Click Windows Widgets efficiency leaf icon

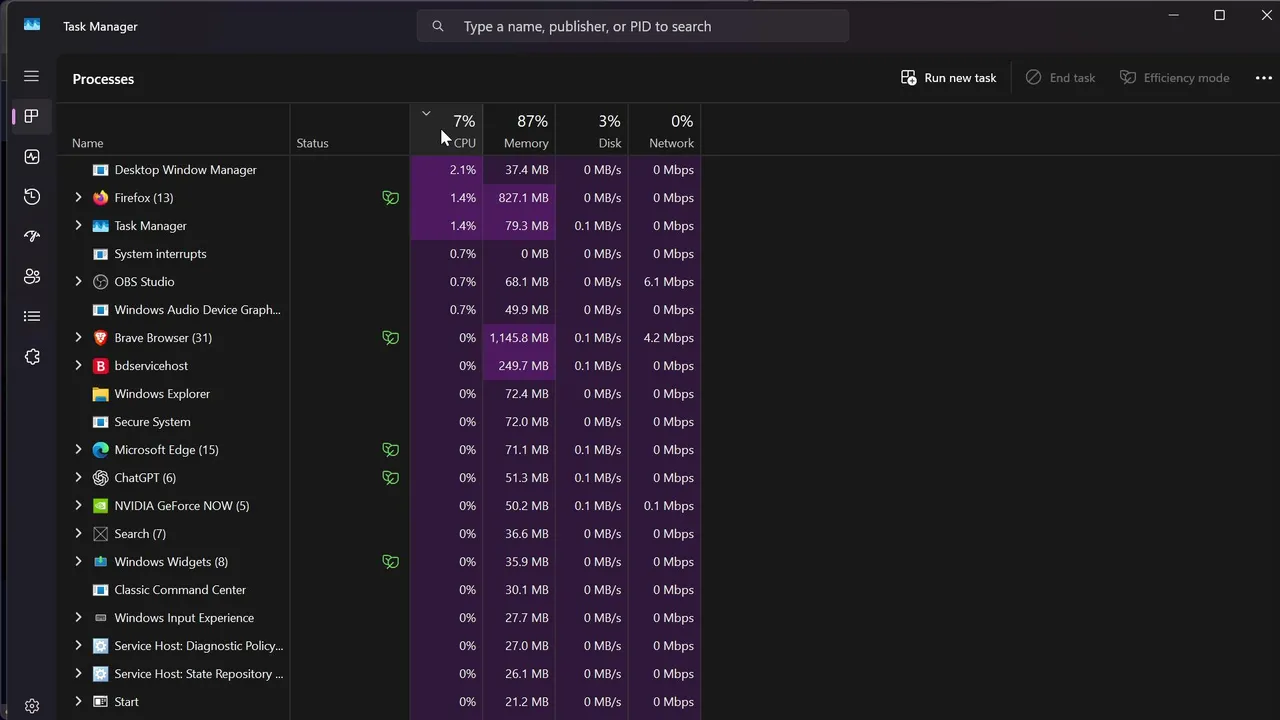390,562
